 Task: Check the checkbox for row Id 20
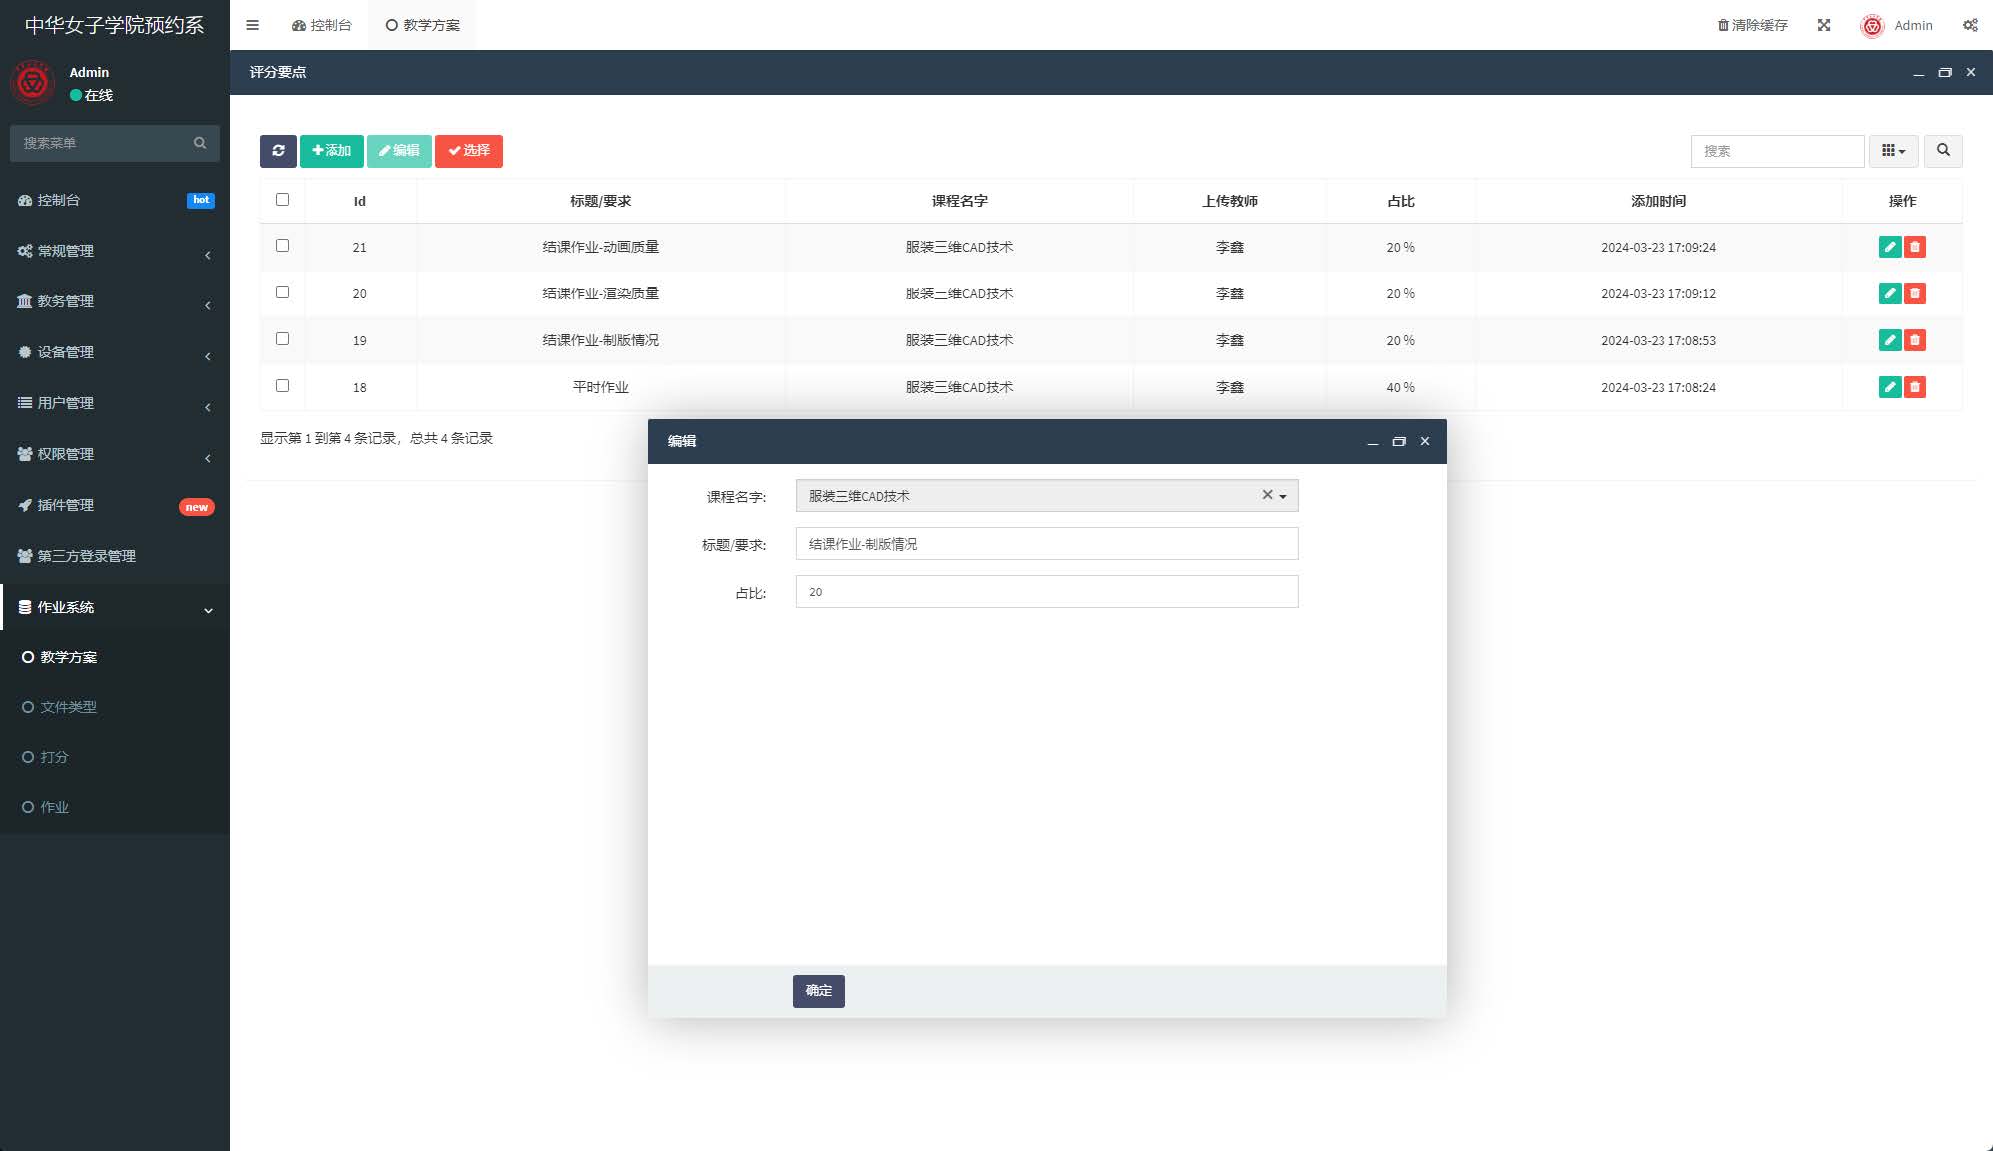tap(282, 292)
